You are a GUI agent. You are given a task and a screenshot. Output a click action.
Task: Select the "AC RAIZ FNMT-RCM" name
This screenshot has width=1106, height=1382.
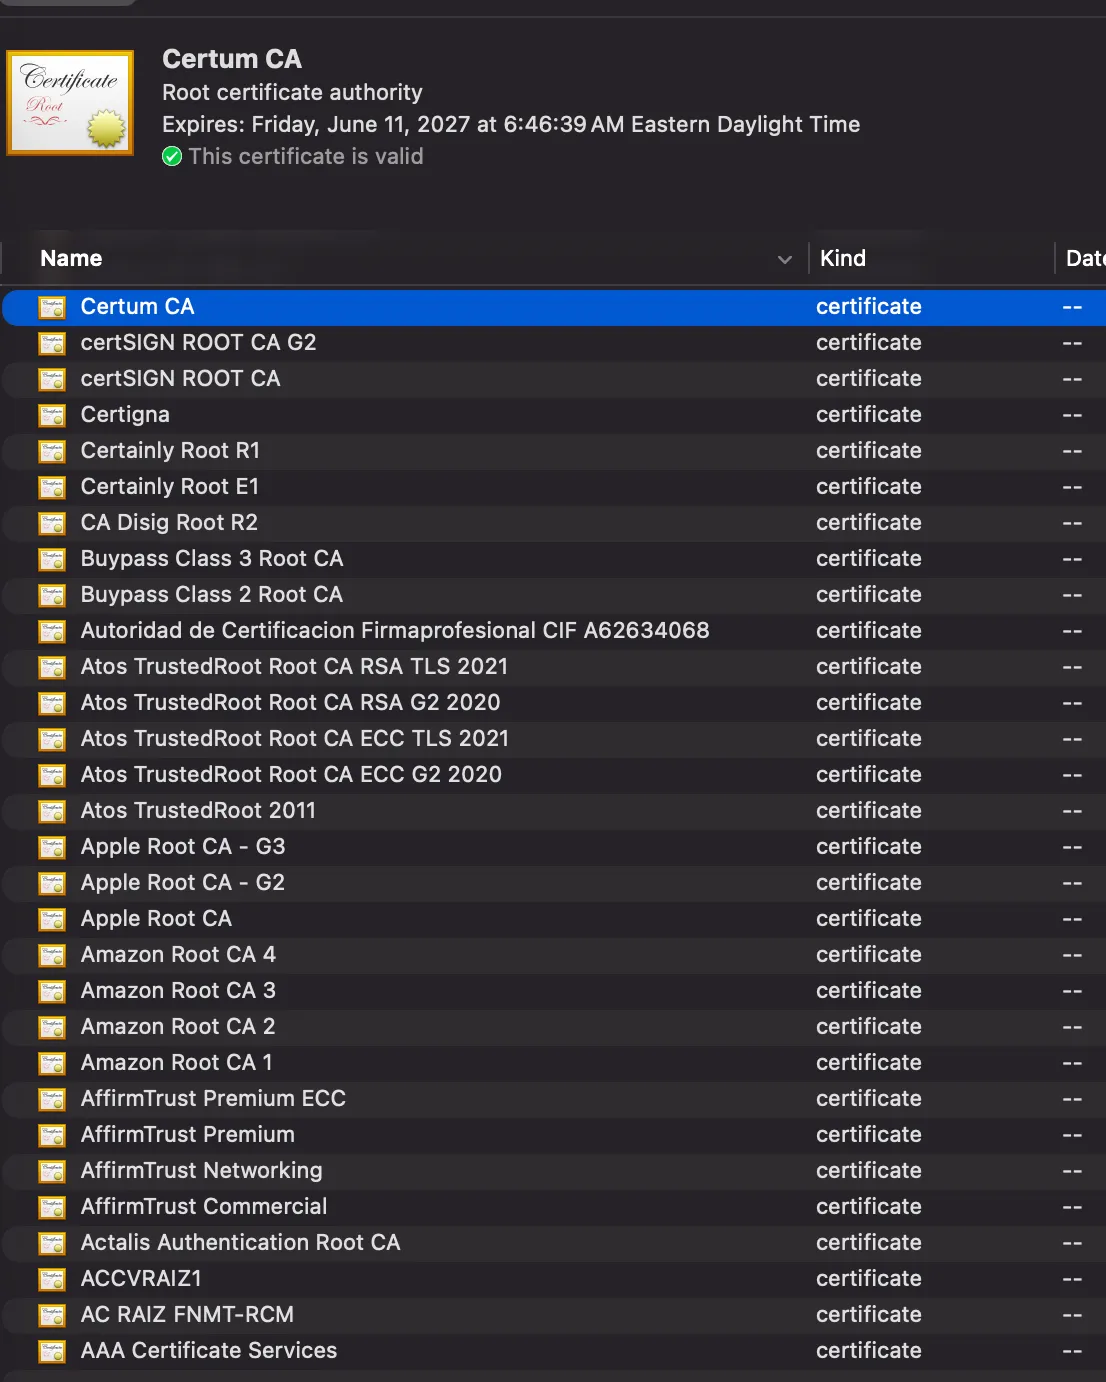[x=187, y=1314]
